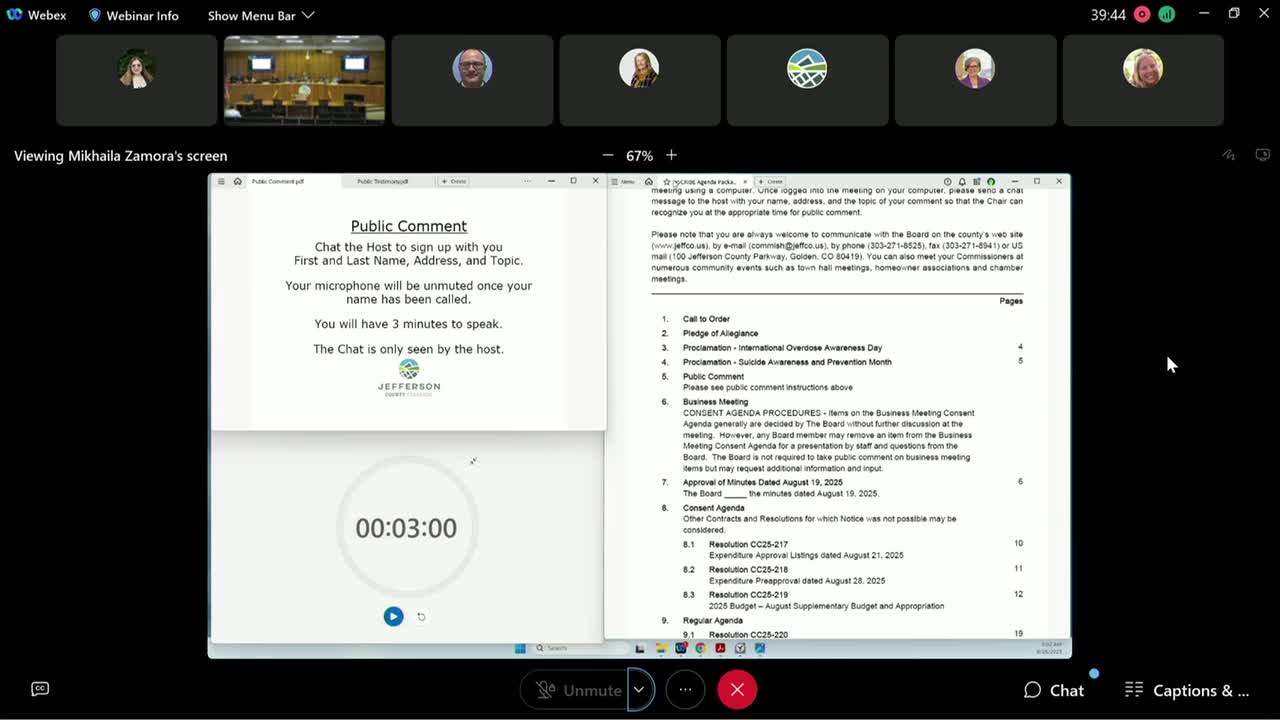Open Menu in the agenda PDF window

[624, 182]
